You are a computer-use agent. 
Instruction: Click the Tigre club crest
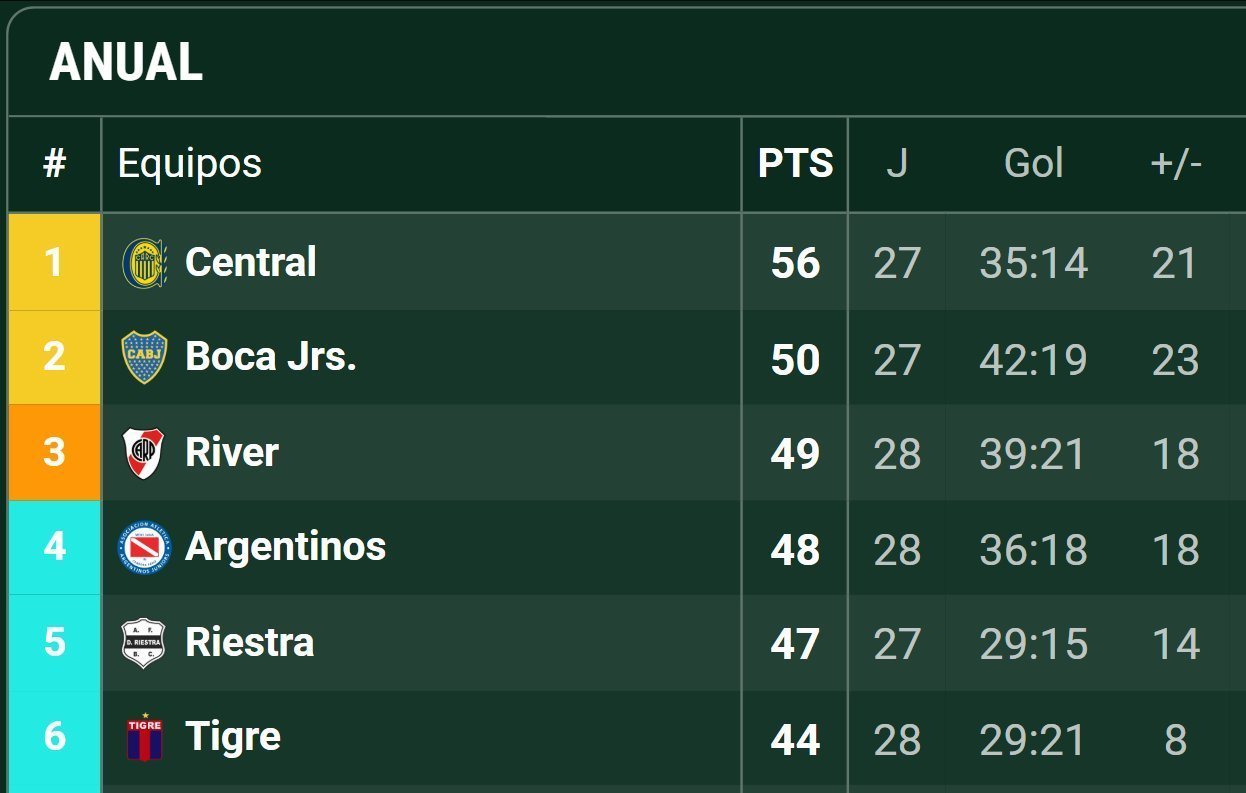pyautogui.click(x=144, y=738)
